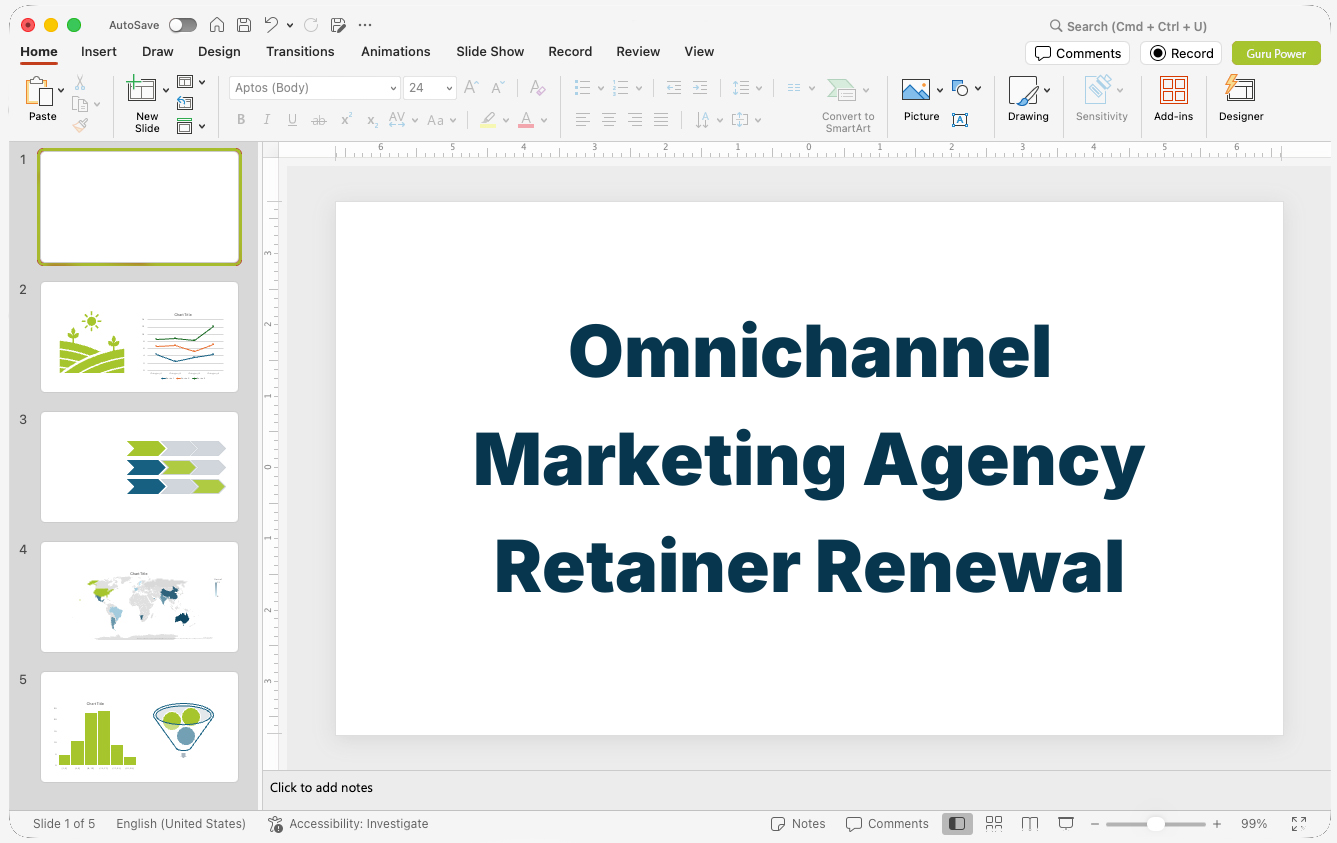This screenshot has width=1337, height=843.
Task: Click the Font Color swatch
Action: point(526,120)
